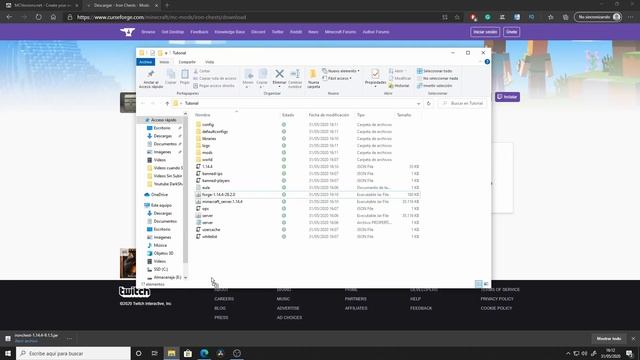Open the Knowledge Base link on CurseForge
Image resolution: width=640 pixels, height=360 pixels.
click(x=229, y=32)
